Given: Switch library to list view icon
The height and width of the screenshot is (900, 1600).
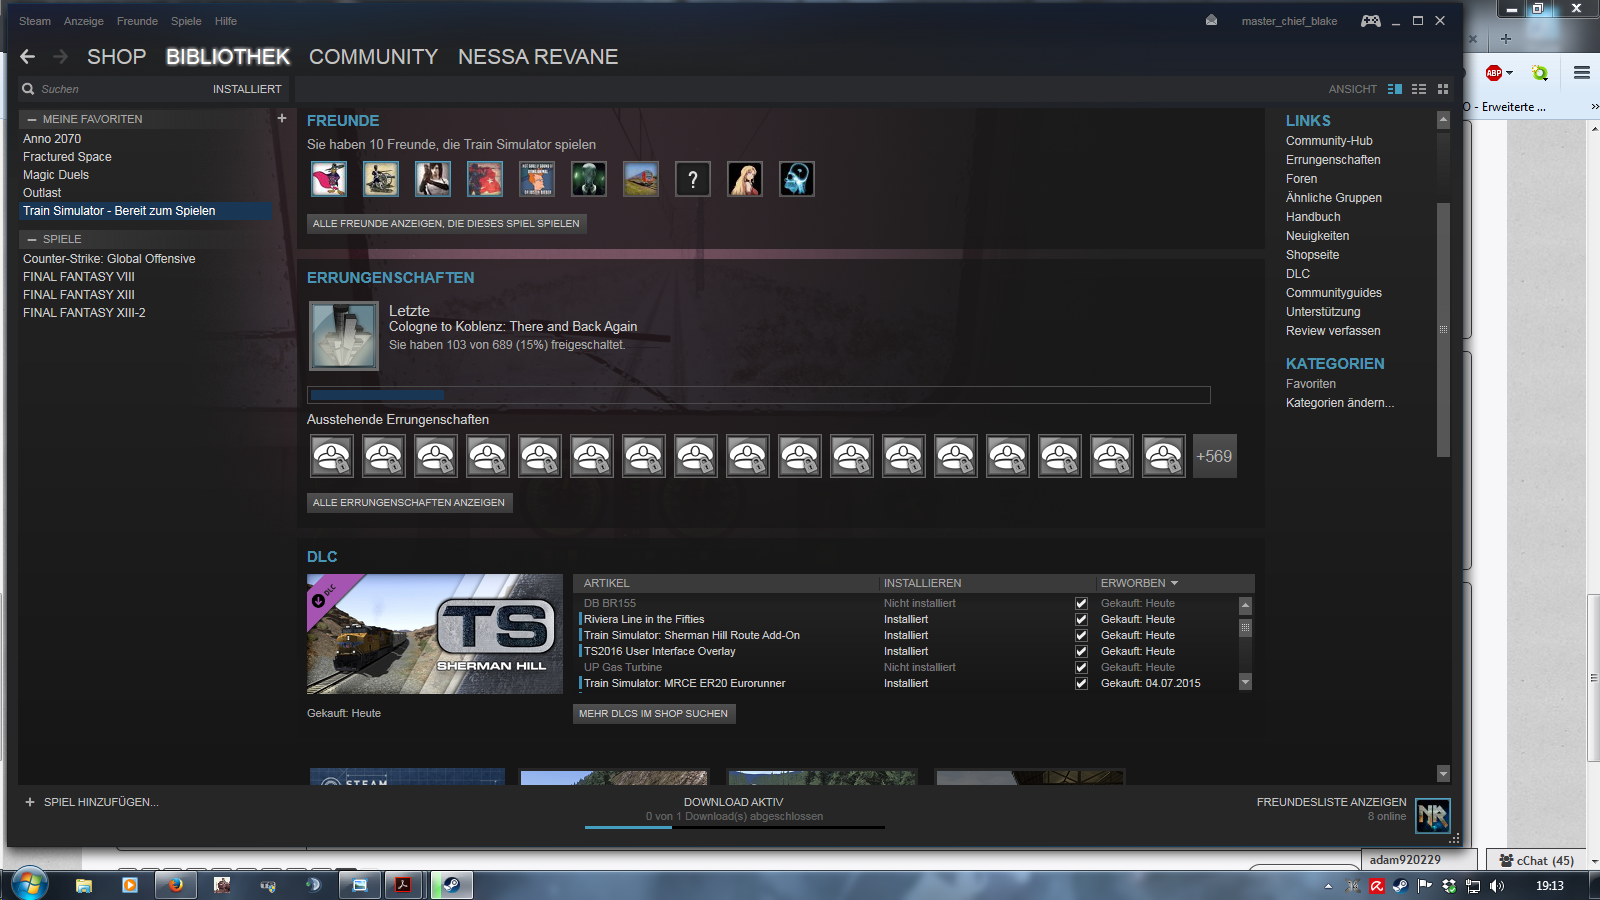Looking at the screenshot, I should point(1419,89).
